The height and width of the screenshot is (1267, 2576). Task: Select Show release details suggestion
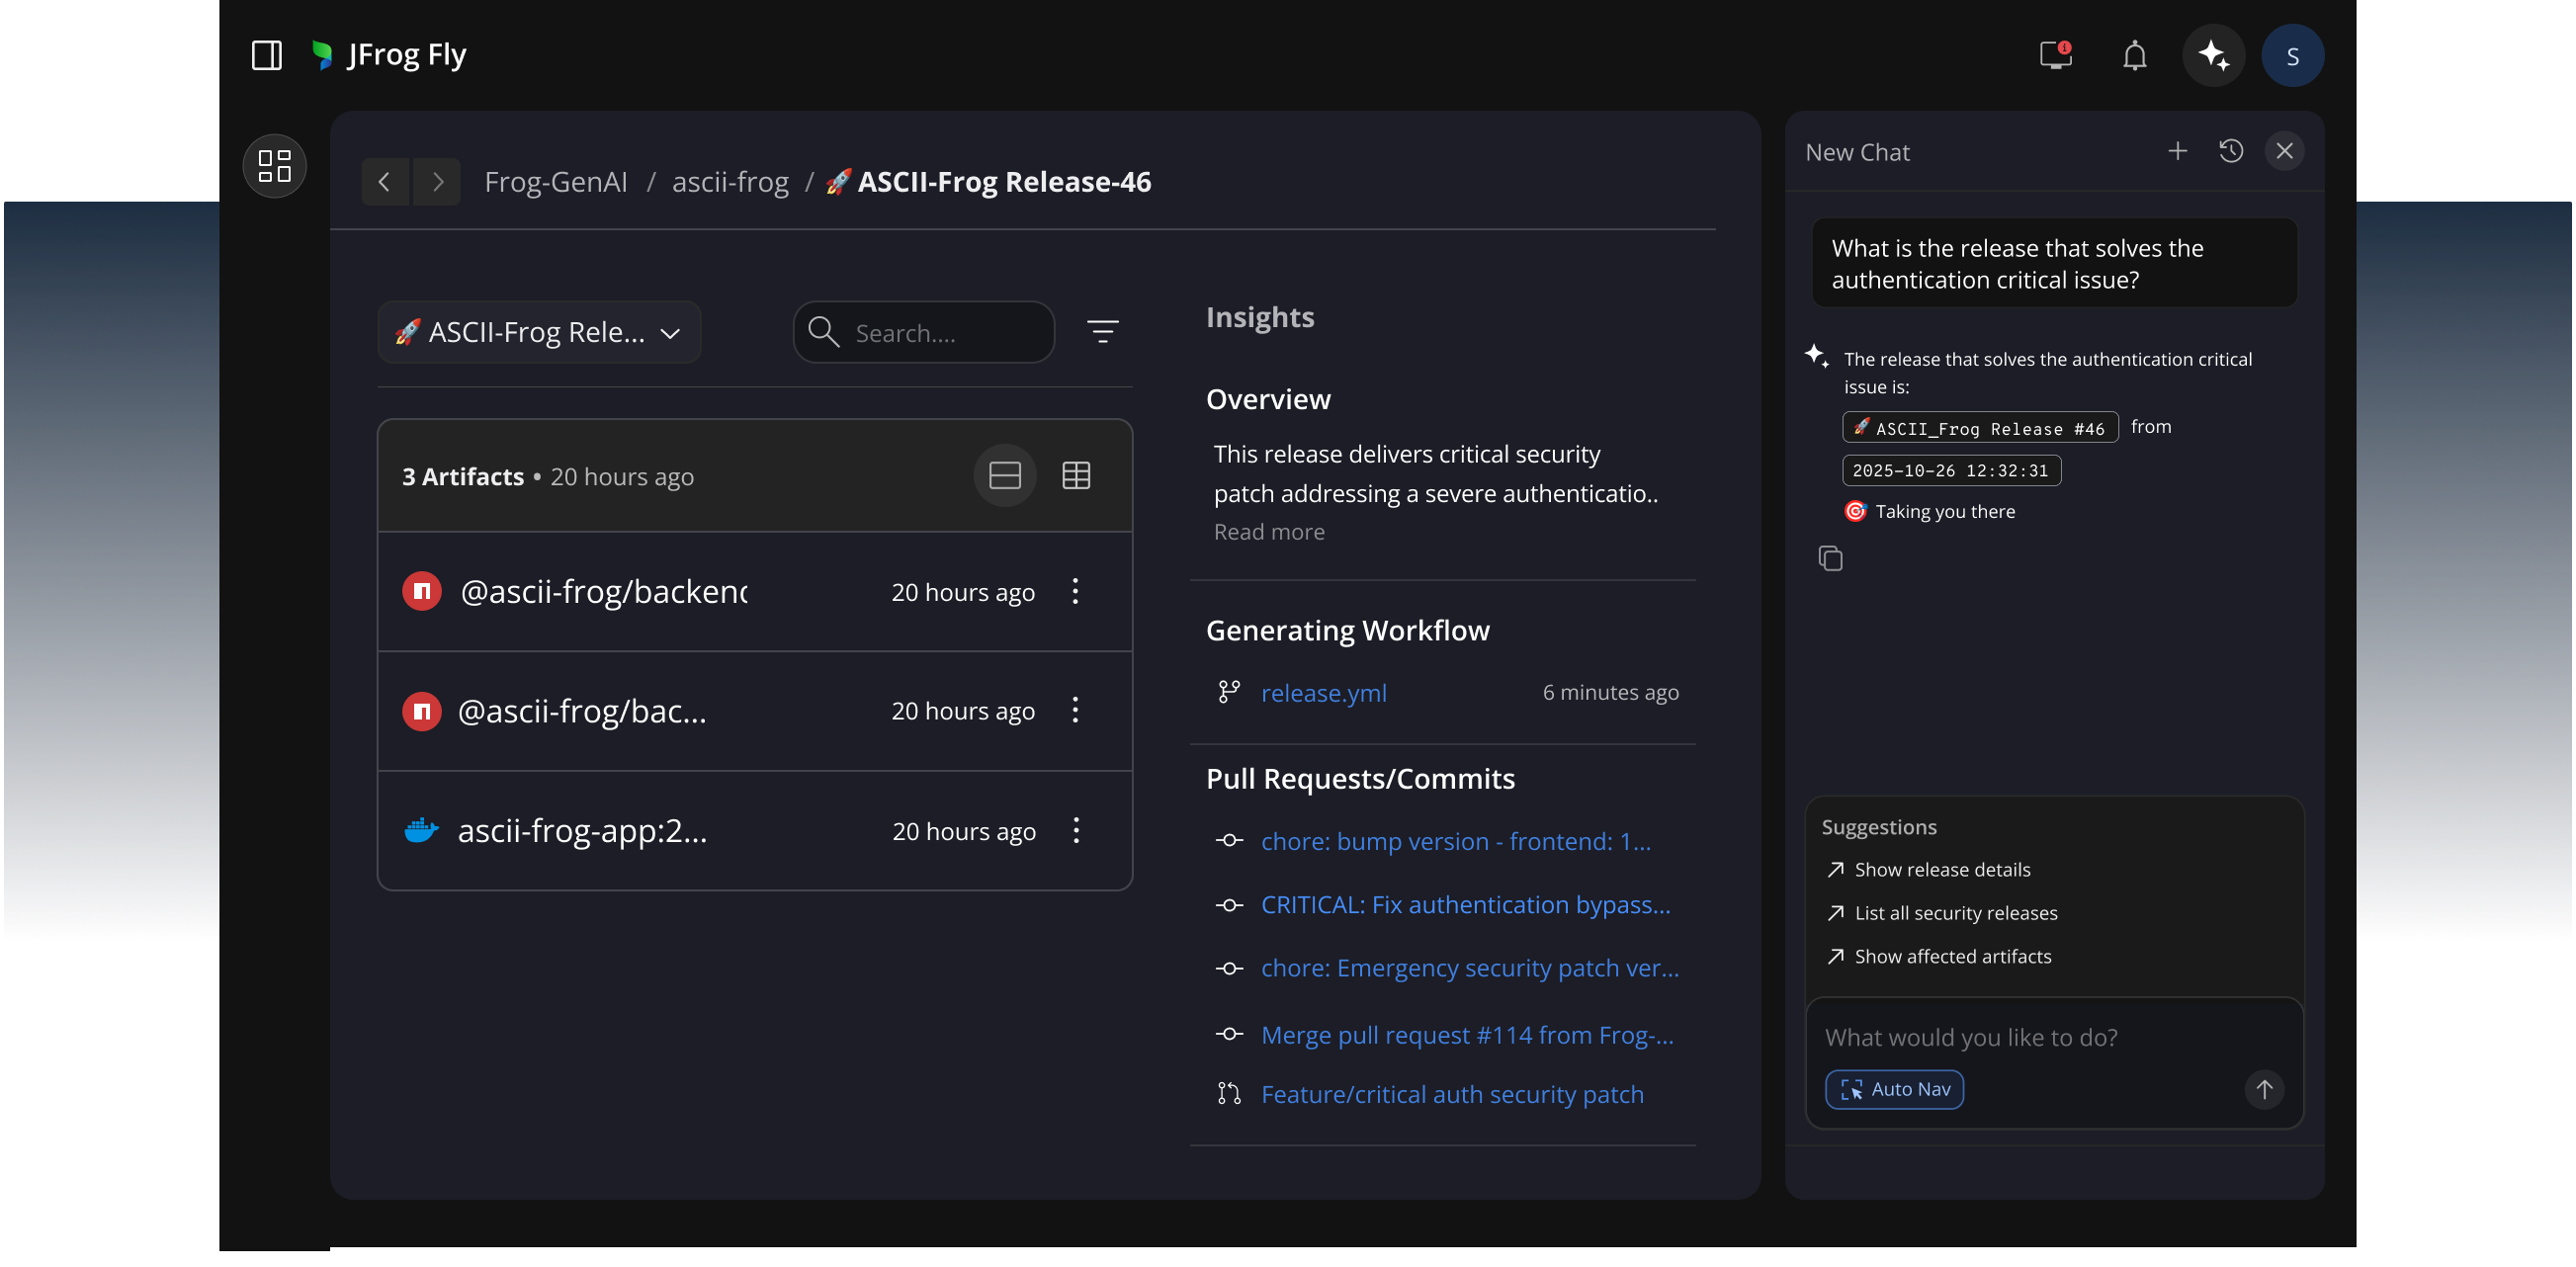coord(1941,869)
